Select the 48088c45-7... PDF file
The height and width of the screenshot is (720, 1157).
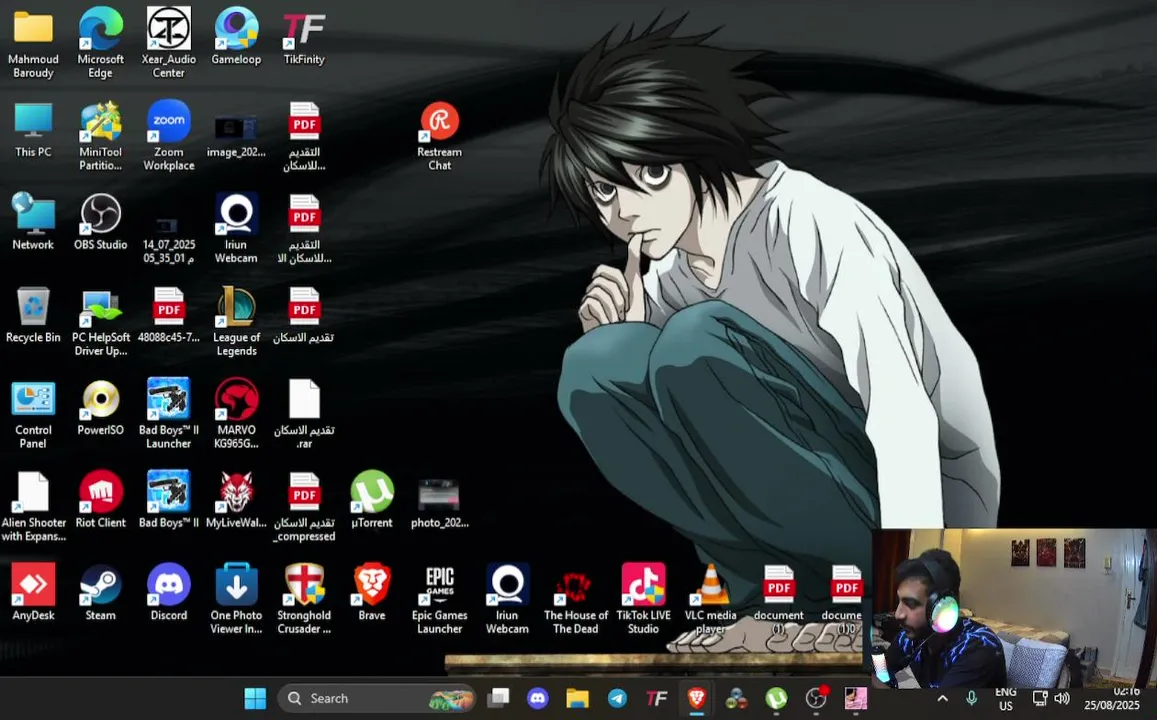click(168, 314)
